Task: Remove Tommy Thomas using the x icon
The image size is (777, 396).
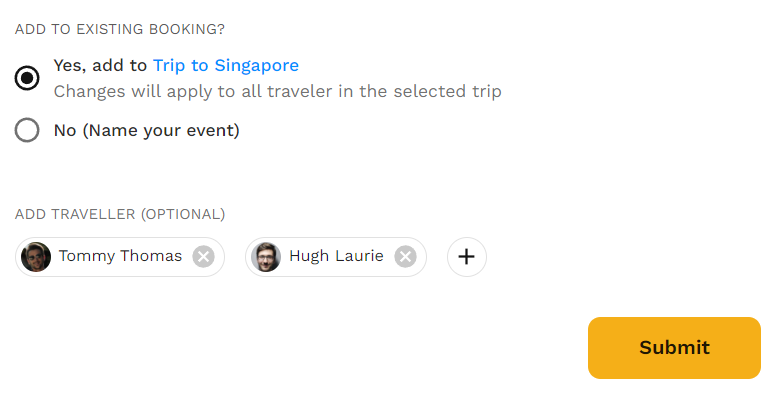Action: (203, 257)
